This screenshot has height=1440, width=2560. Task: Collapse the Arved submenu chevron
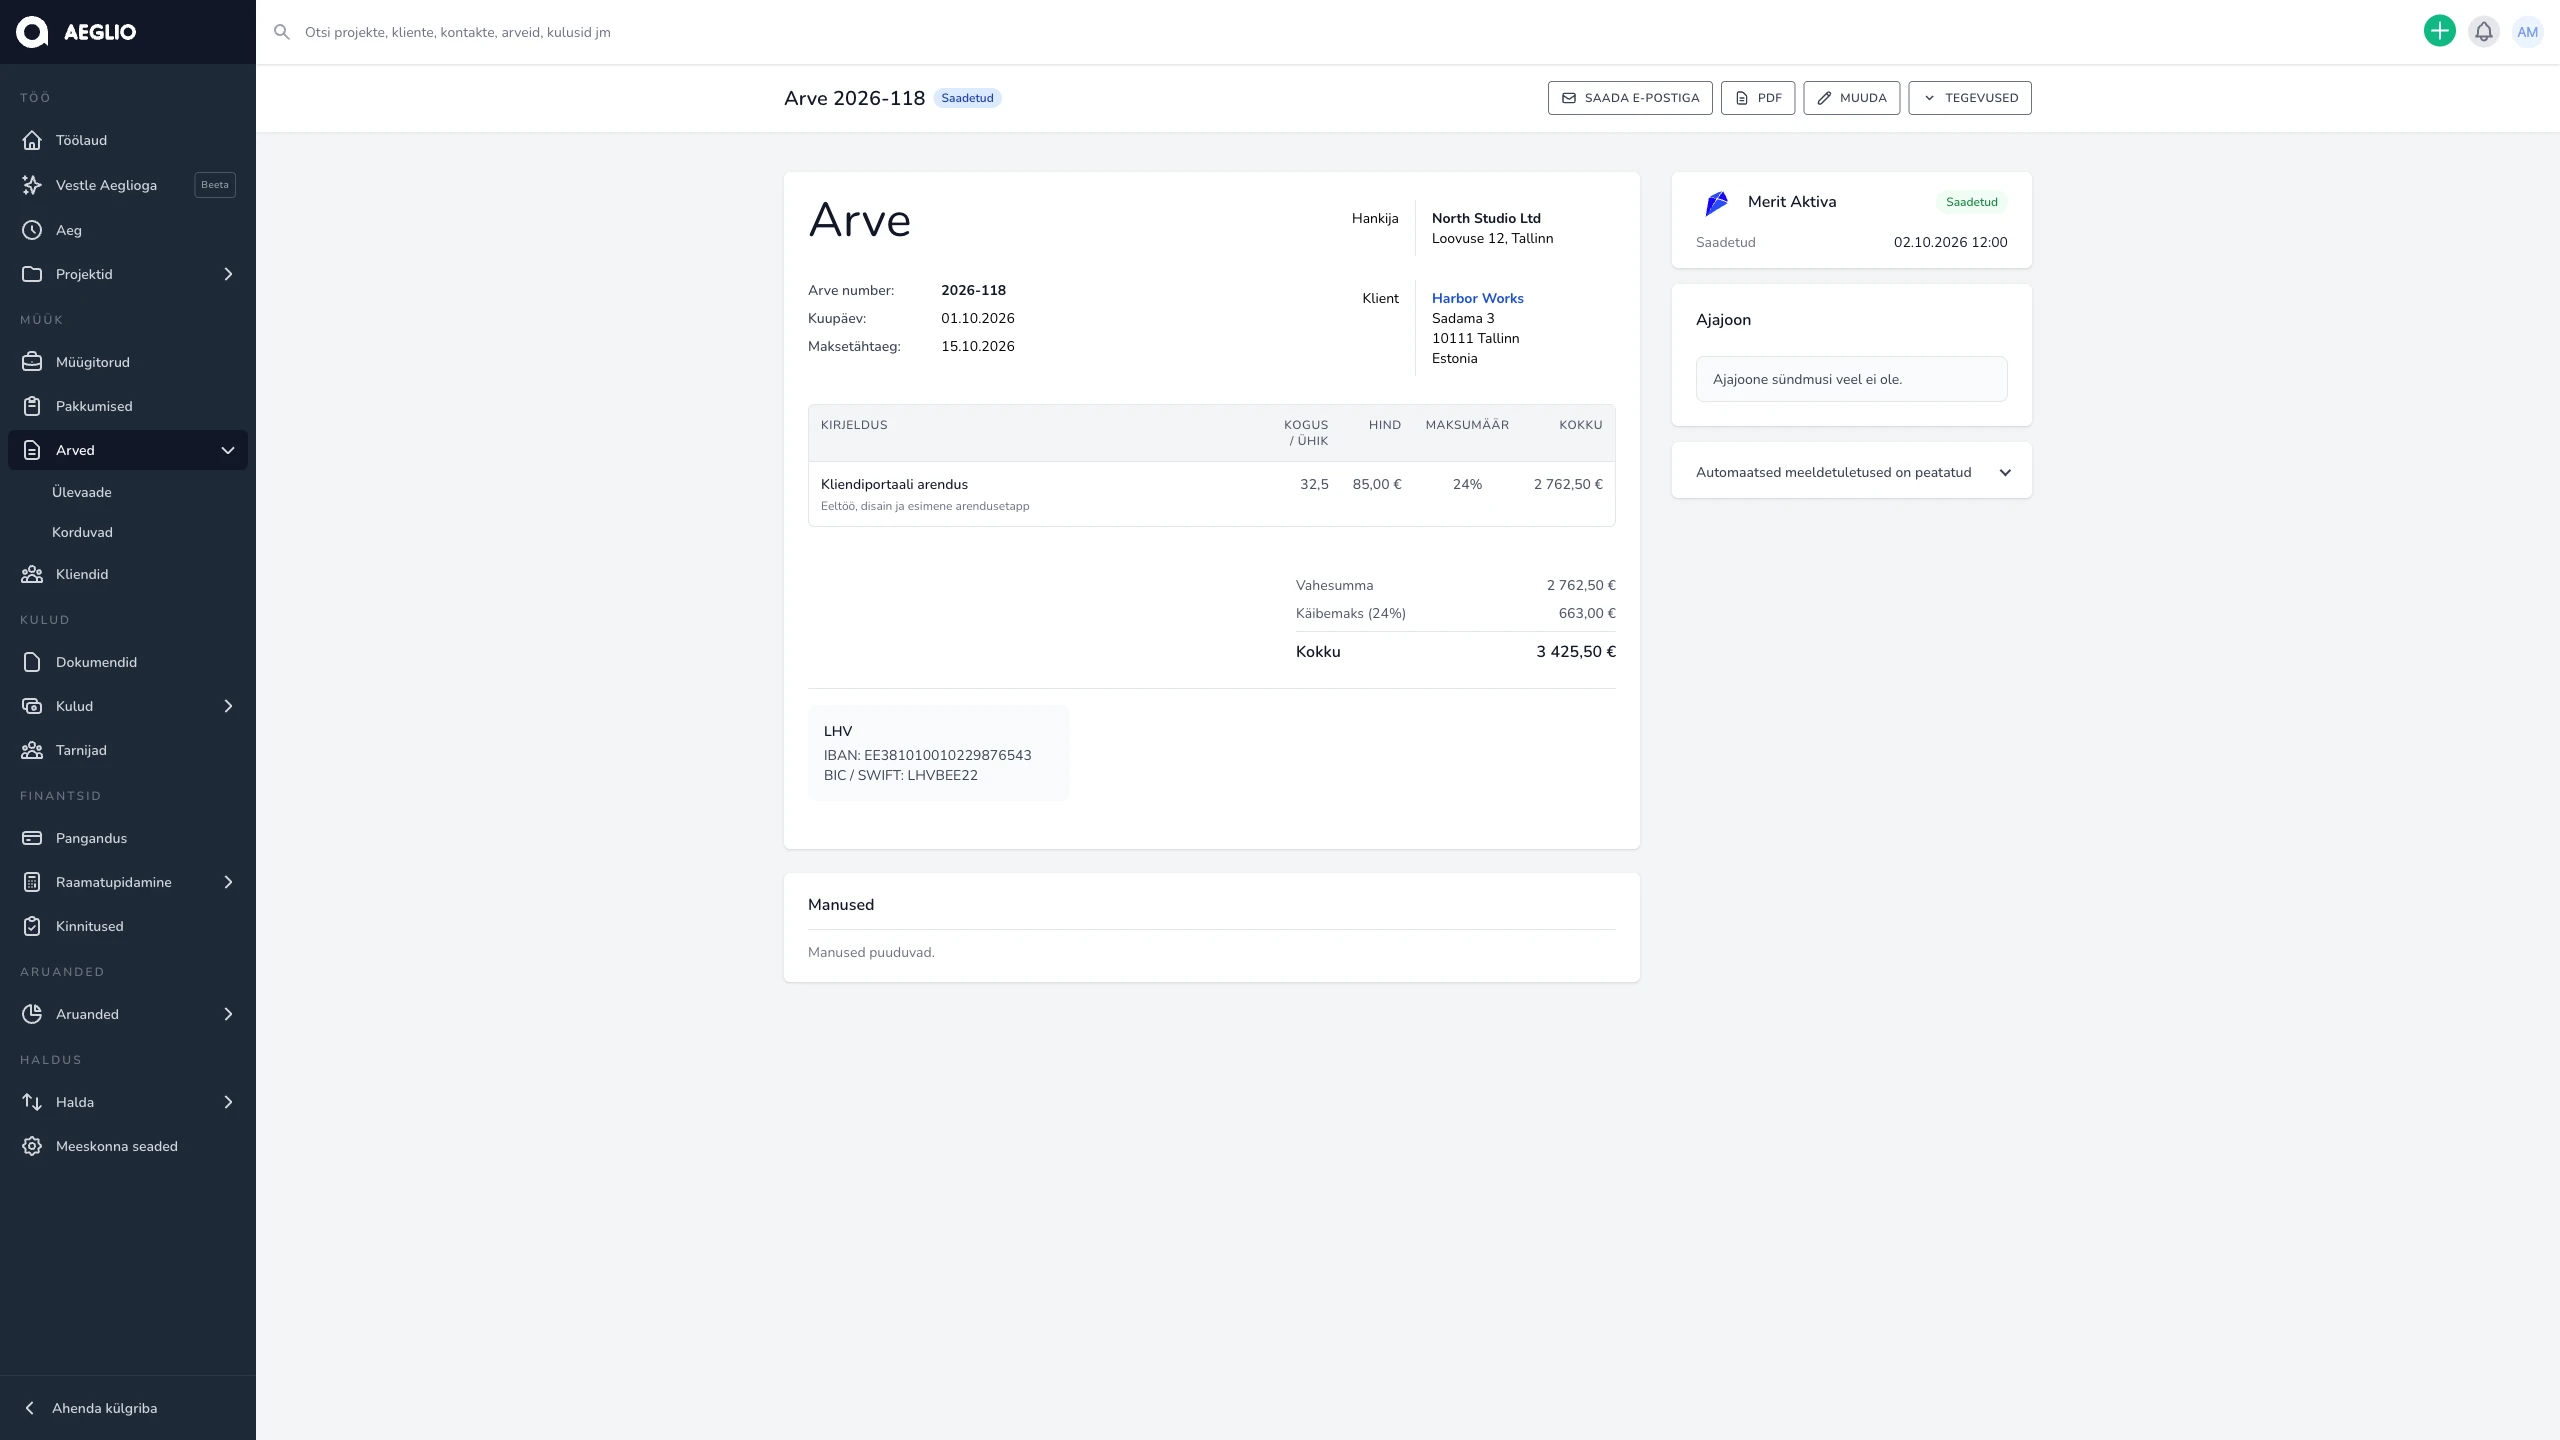coord(228,450)
